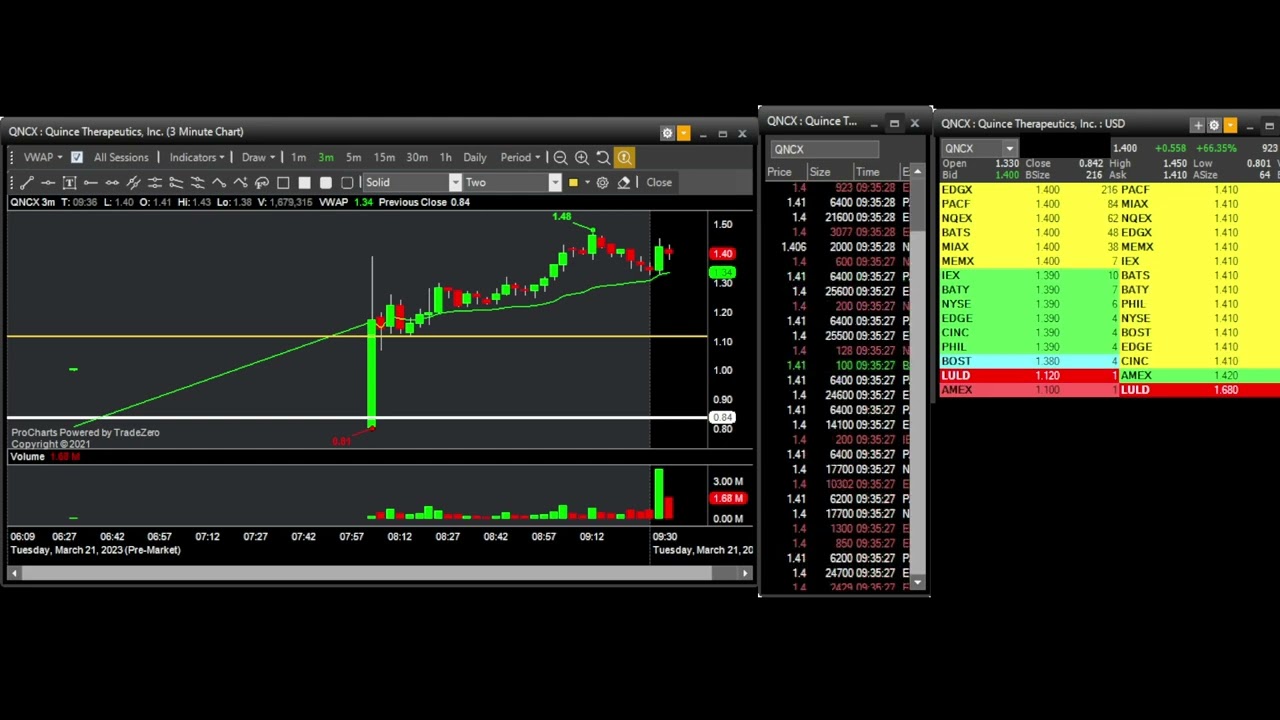The width and height of the screenshot is (1280, 720).
Task: Maximize the time and sales window
Action: [894, 122]
